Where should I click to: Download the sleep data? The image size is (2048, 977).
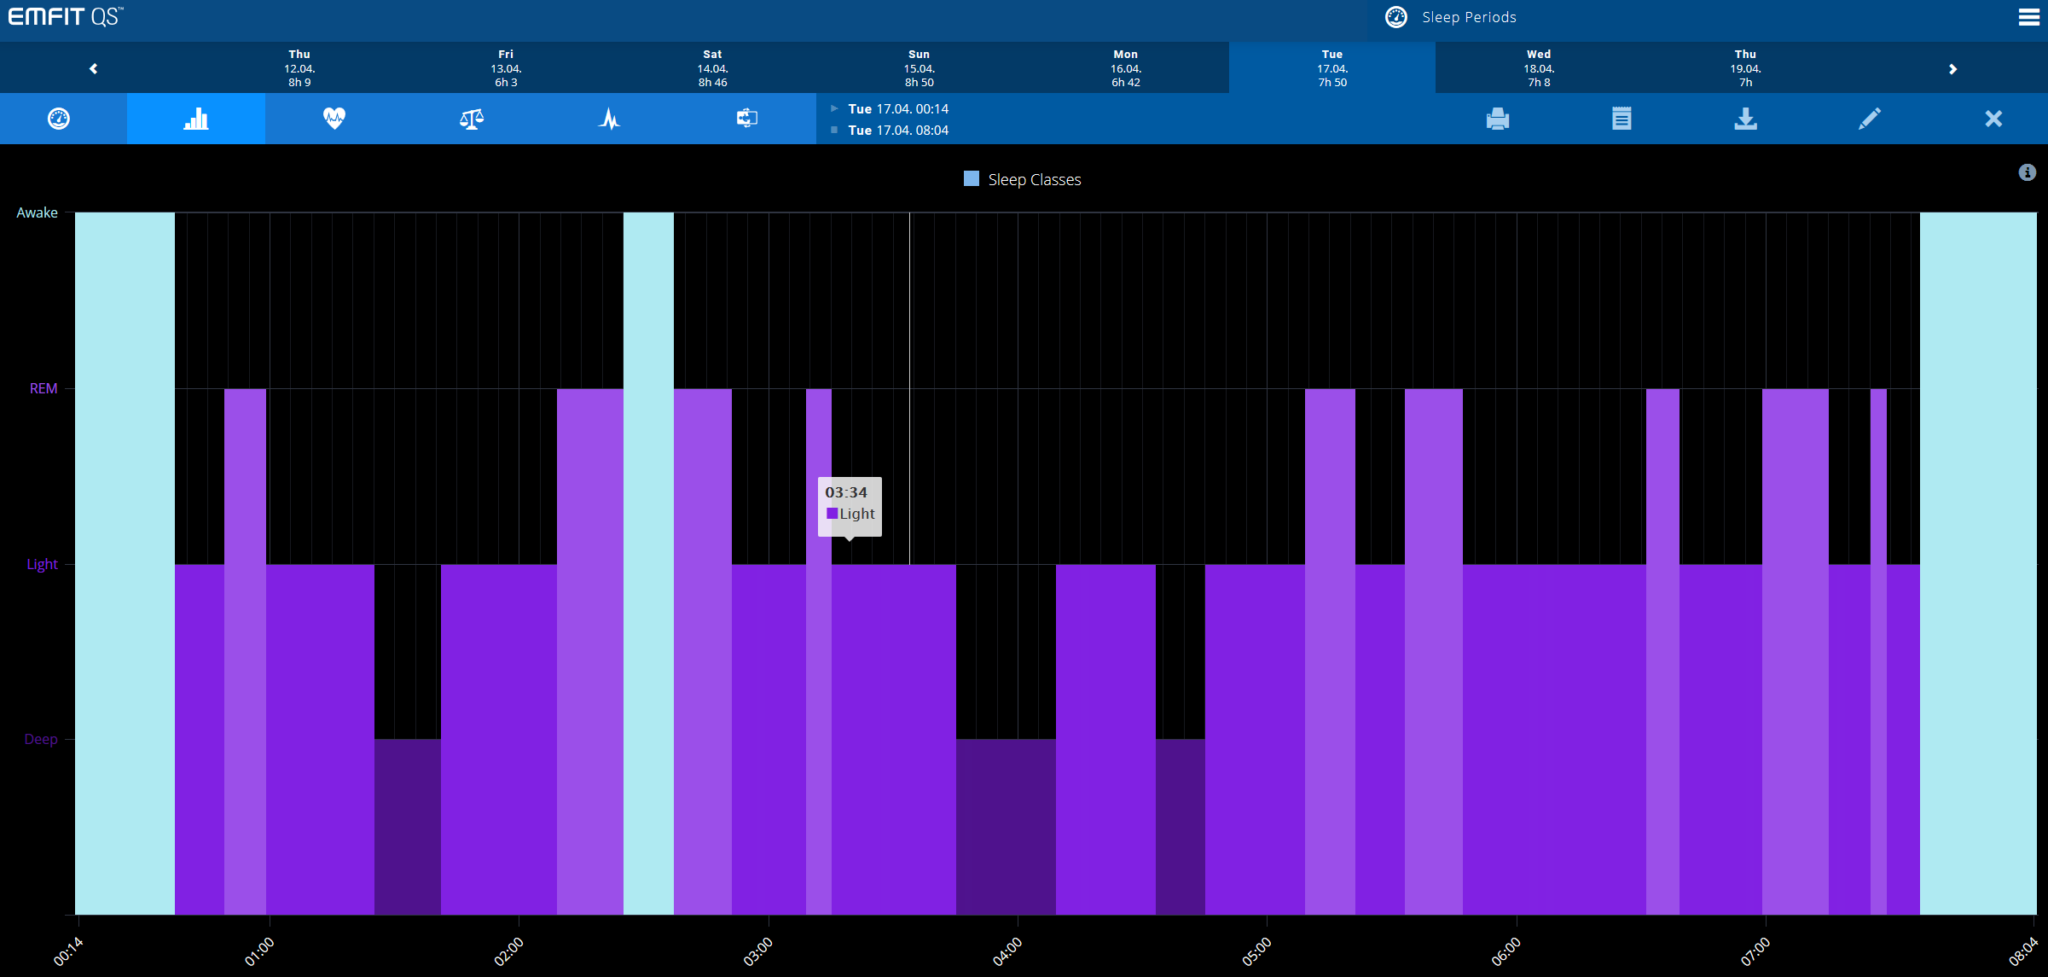(x=1746, y=119)
